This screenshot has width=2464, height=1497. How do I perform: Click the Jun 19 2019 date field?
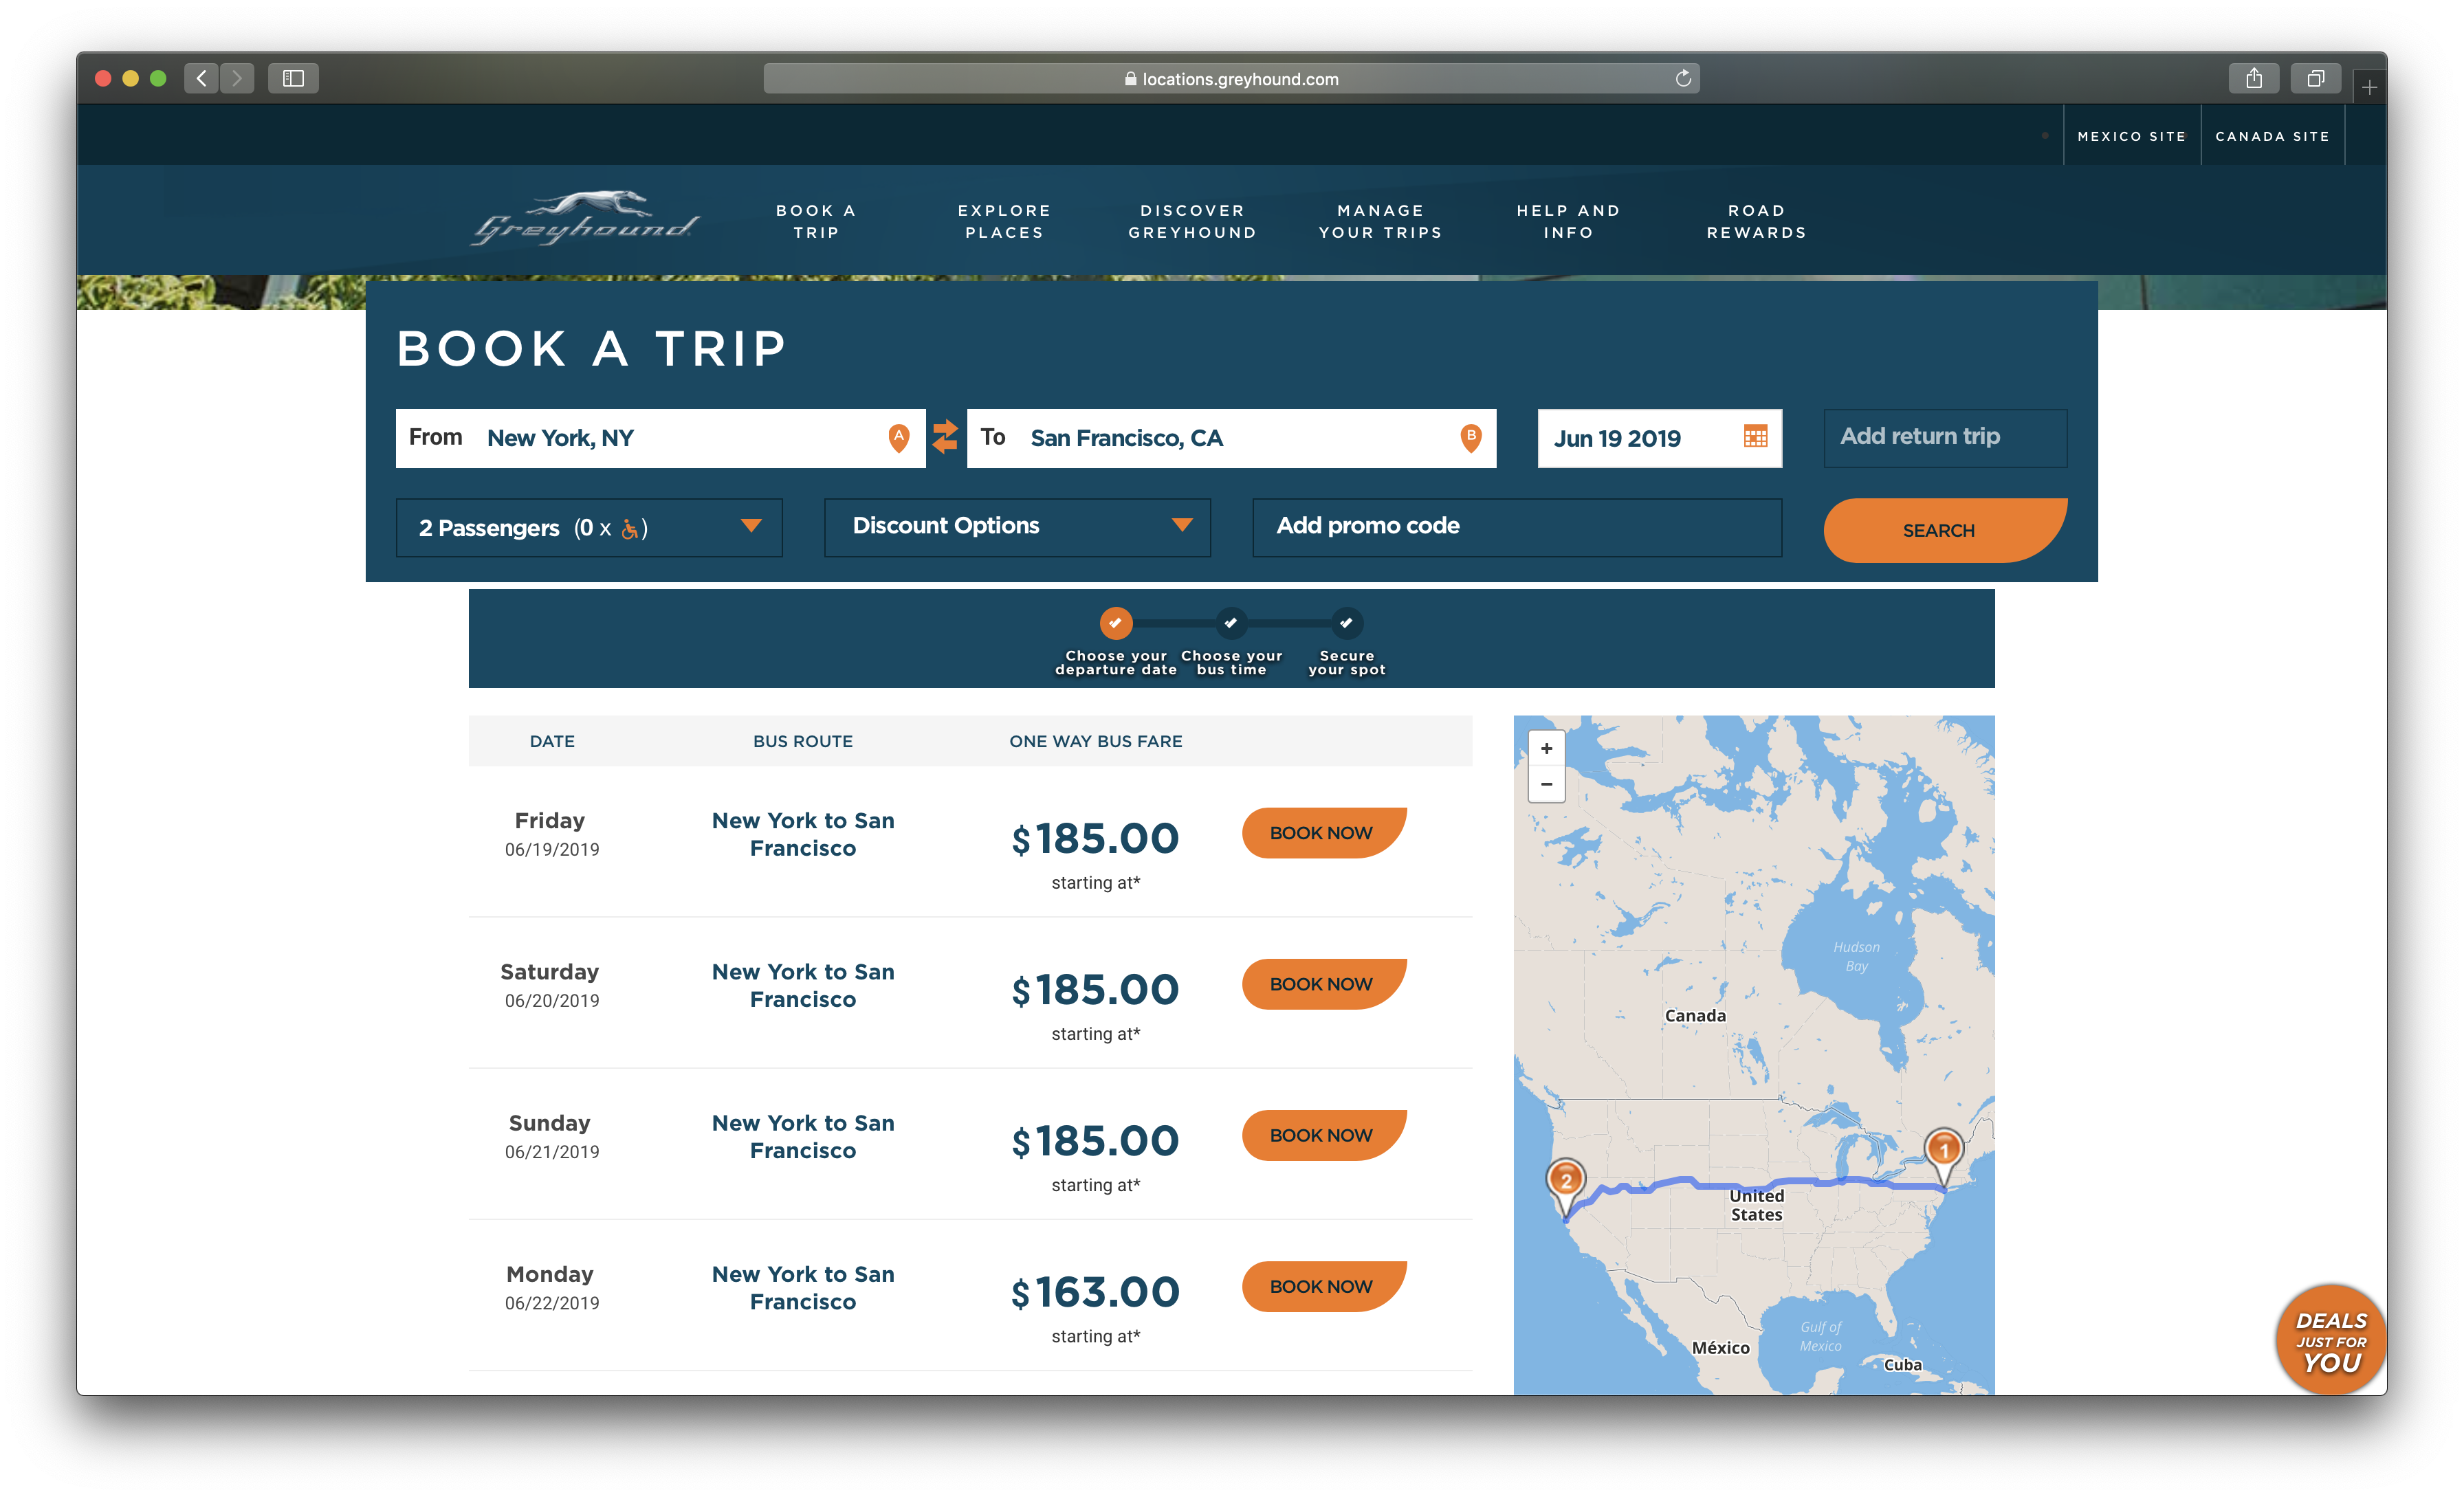tap(1659, 437)
